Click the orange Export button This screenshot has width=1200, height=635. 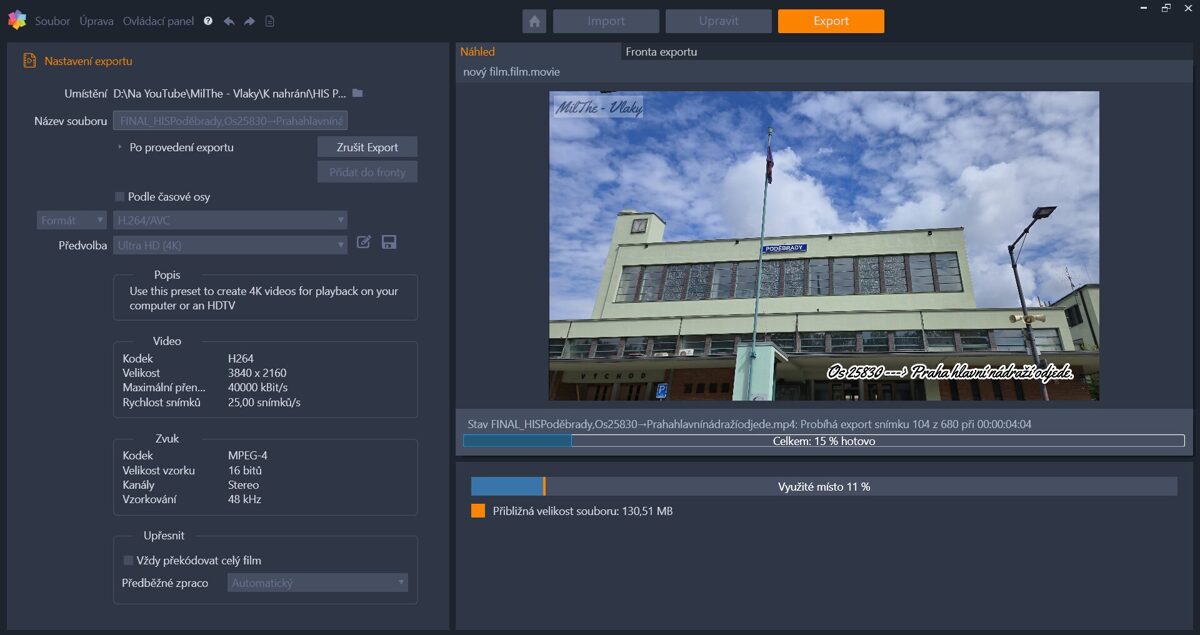(x=830, y=20)
